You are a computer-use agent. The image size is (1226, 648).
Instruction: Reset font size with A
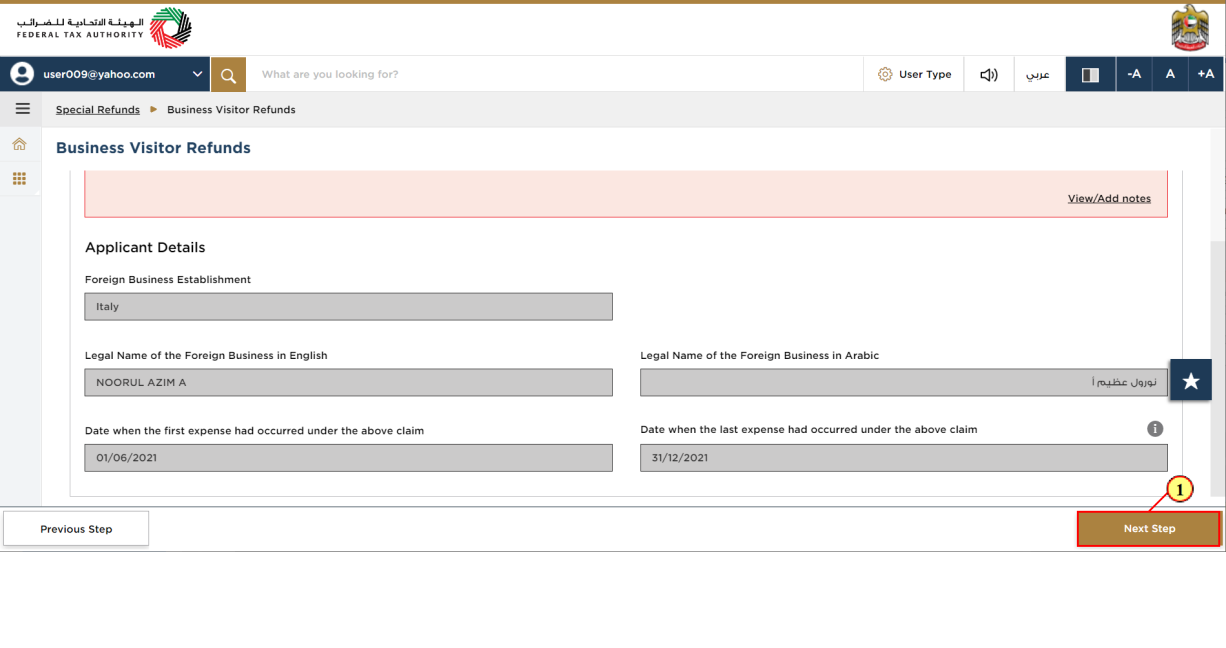(x=1170, y=74)
